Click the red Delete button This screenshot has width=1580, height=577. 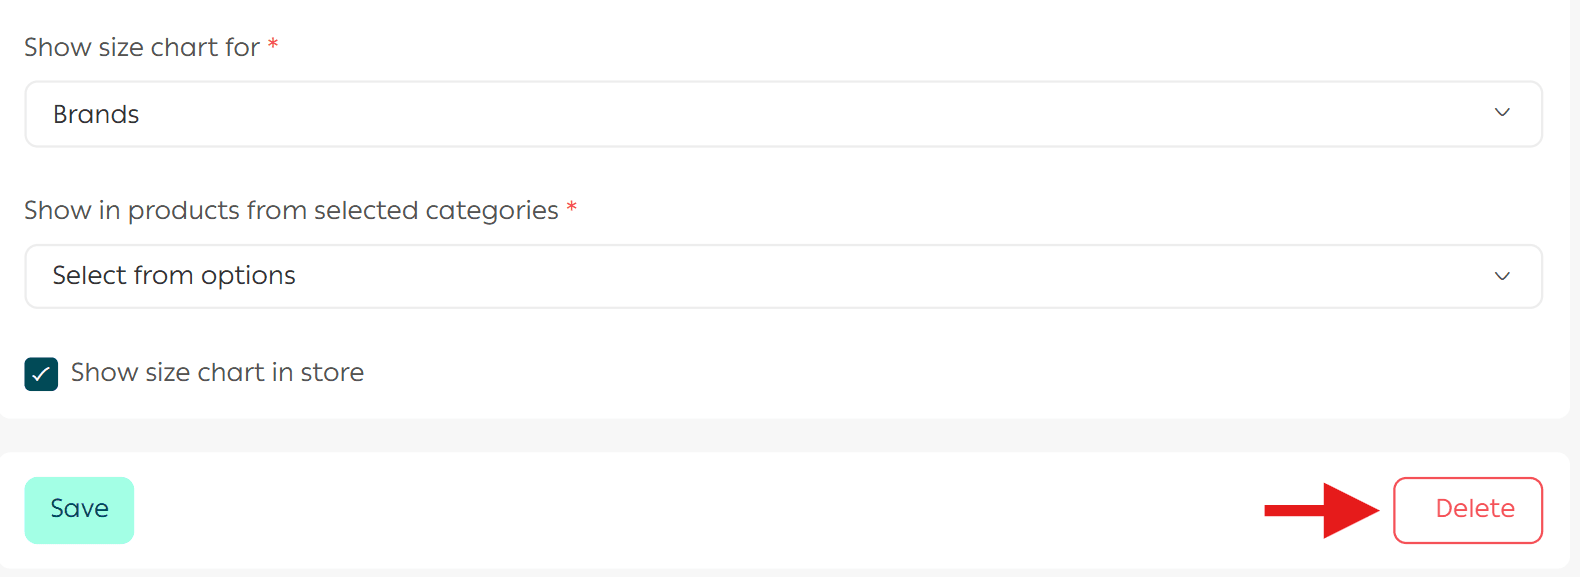(1467, 510)
